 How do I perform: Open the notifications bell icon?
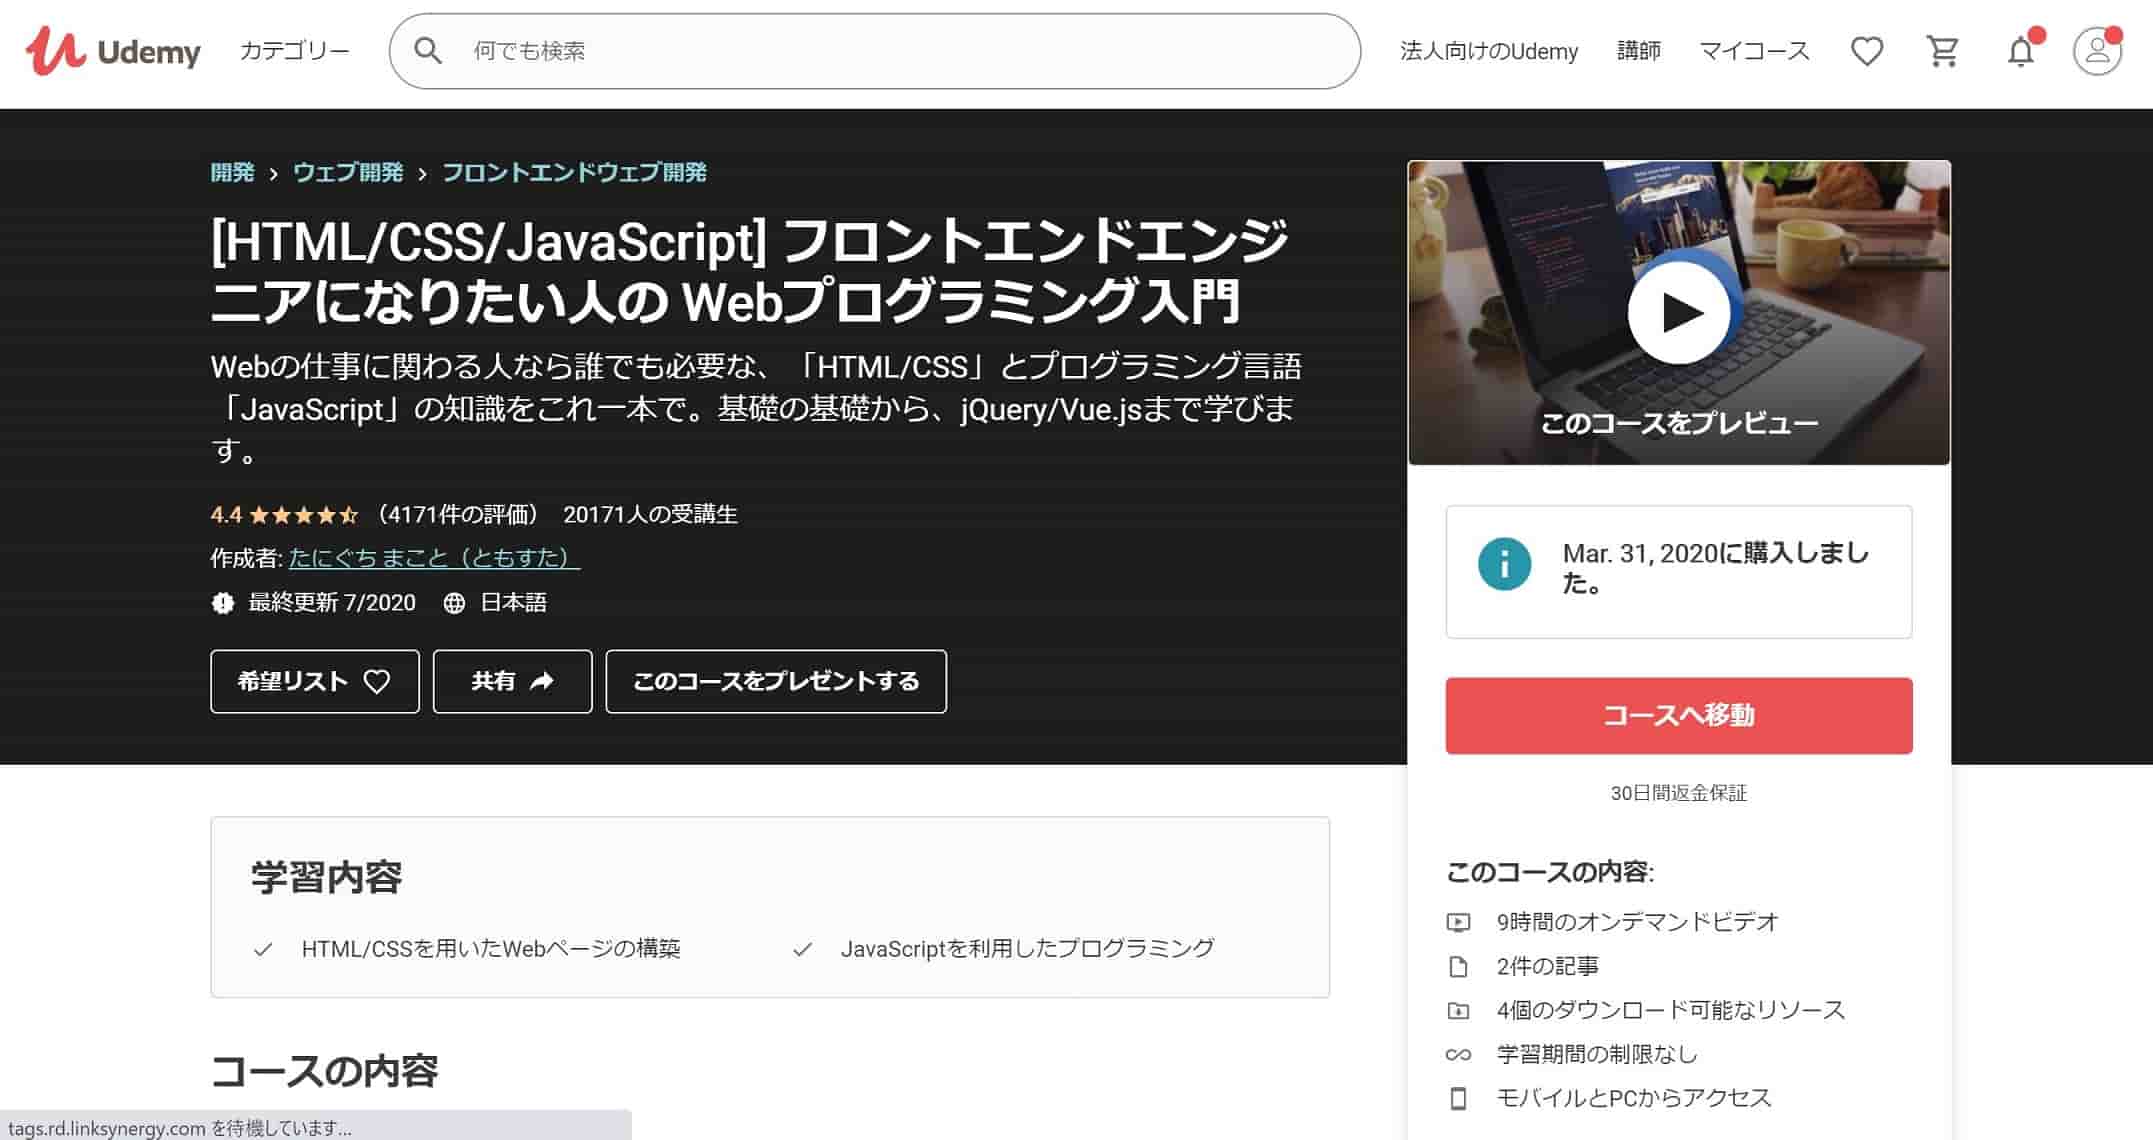pos(2021,50)
